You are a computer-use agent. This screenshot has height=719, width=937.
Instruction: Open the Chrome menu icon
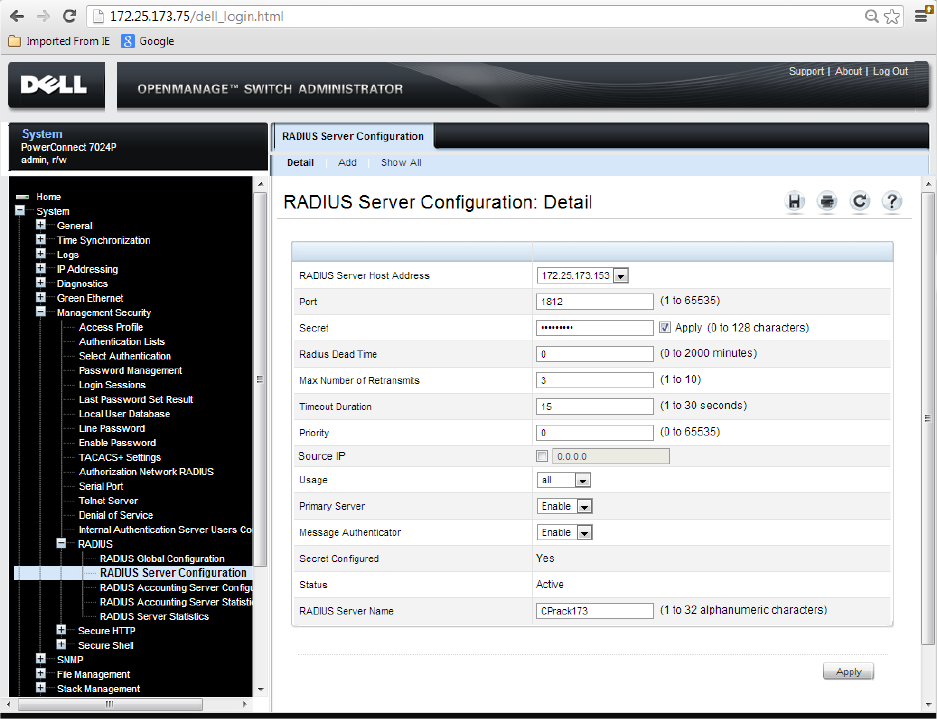pos(922,16)
